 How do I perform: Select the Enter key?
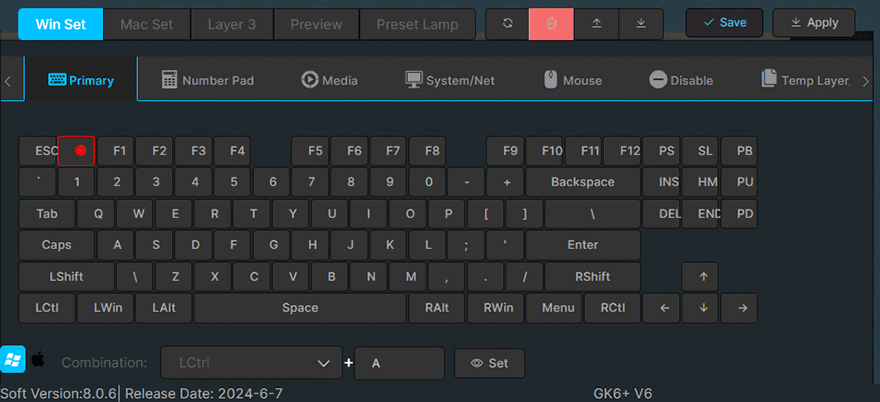point(583,245)
